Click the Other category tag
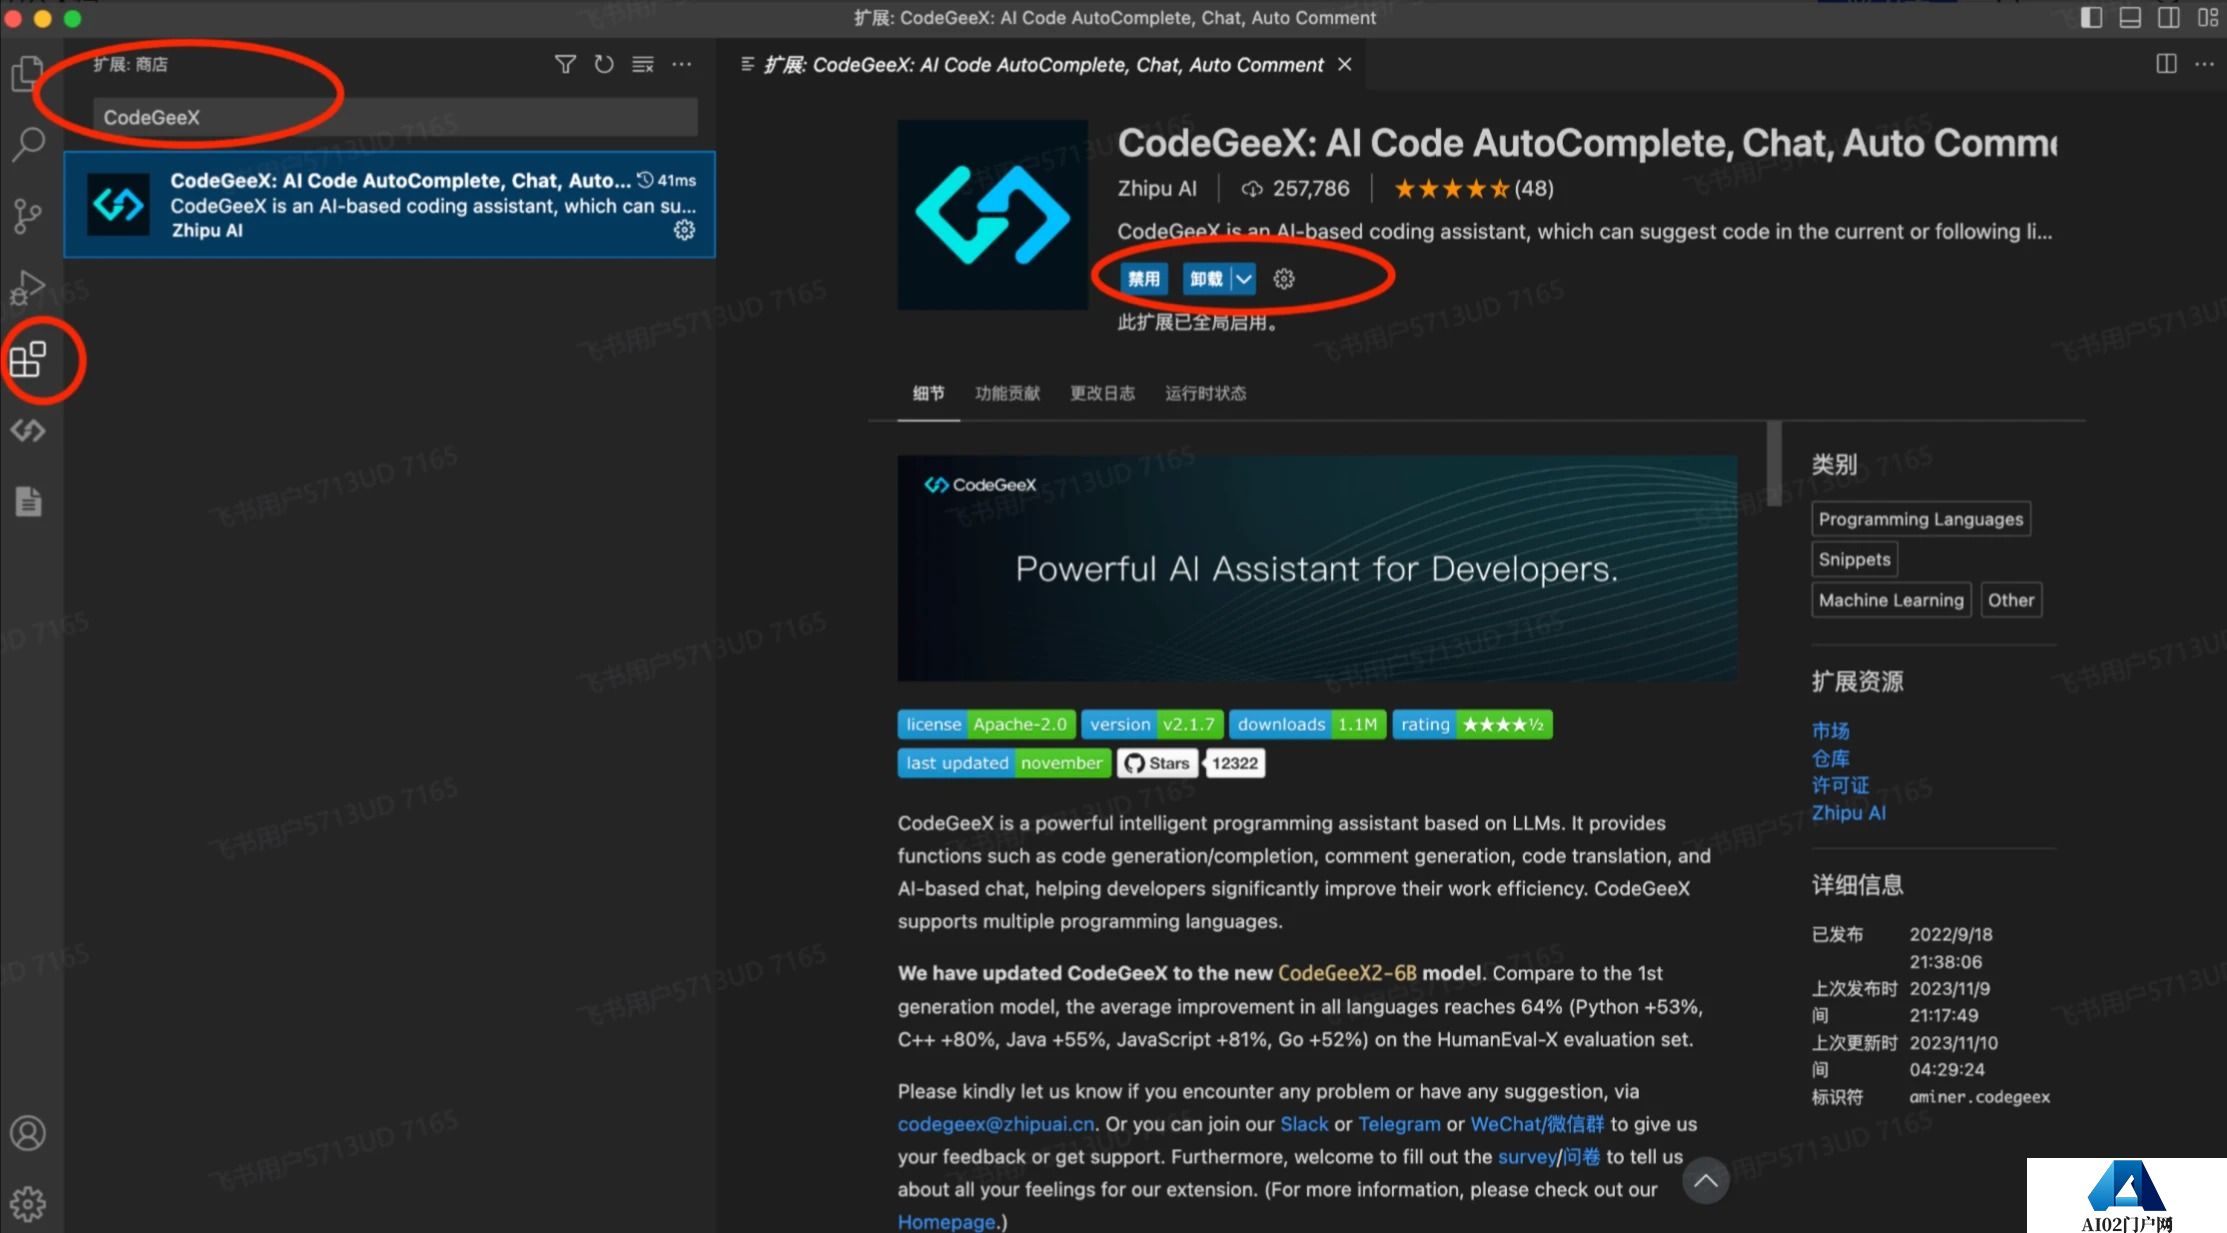Screen dimensions: 2227x1233 click(x=2011, y=600)
